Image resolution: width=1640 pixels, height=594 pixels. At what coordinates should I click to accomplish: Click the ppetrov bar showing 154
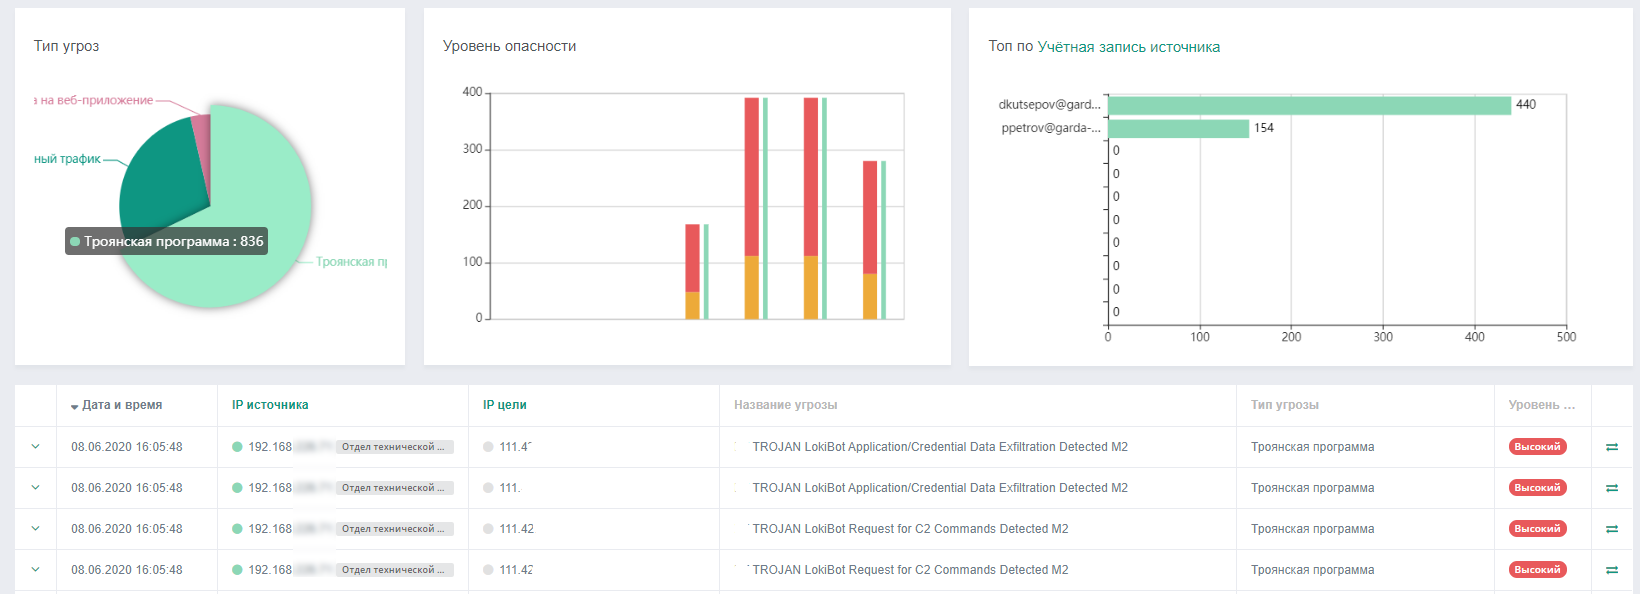coord(1178,128)
